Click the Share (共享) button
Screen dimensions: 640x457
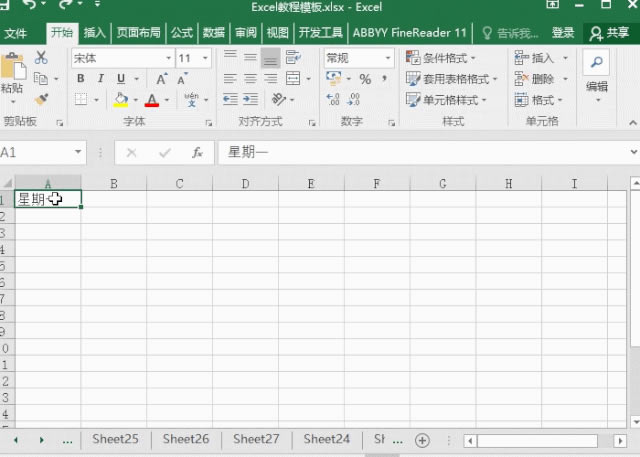click(609, 33)
